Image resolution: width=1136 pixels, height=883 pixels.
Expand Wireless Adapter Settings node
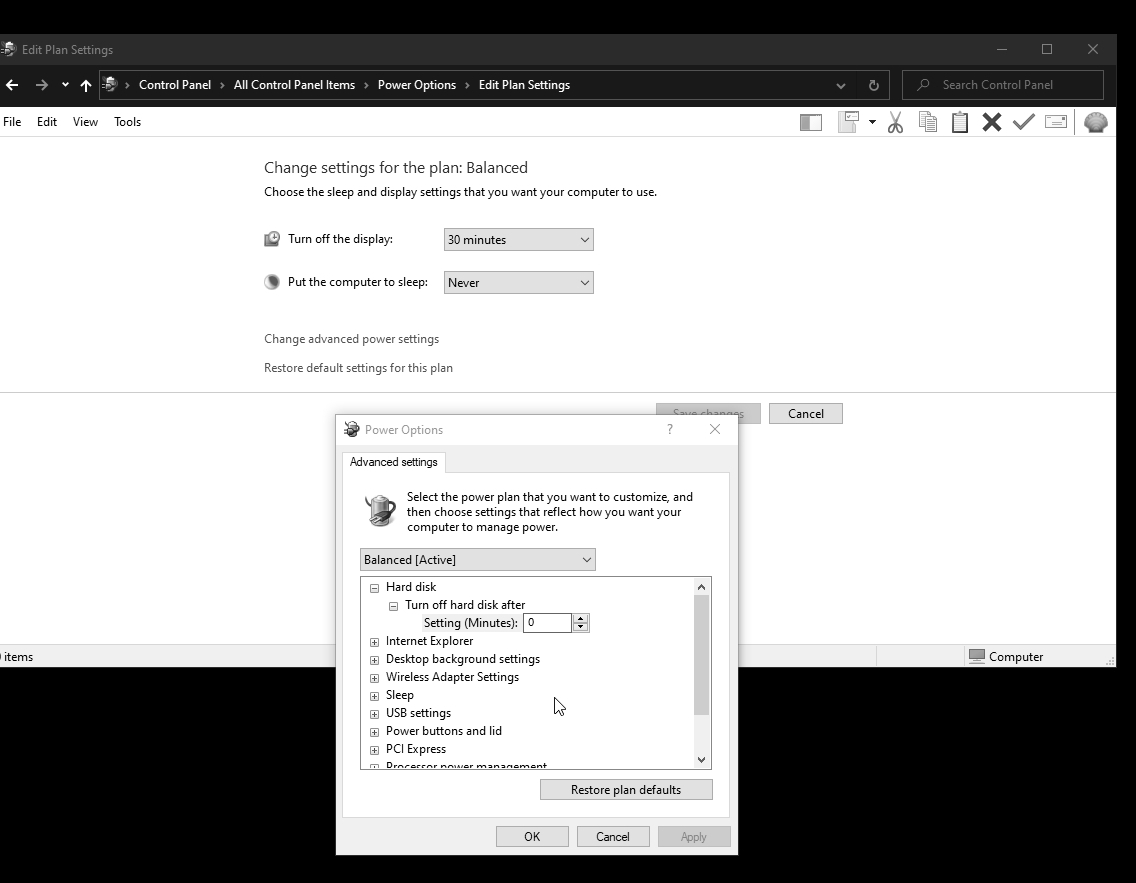(x=375, y=679)
